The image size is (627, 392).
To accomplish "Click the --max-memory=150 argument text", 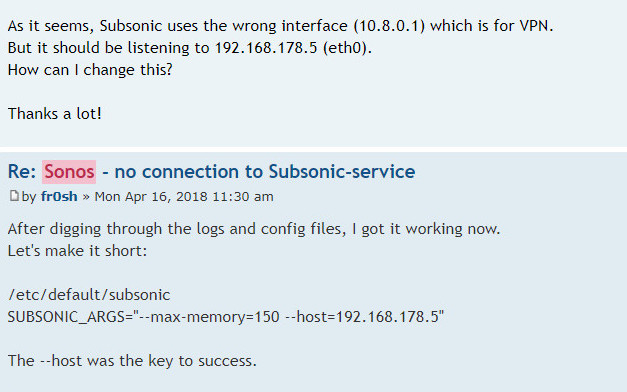I will point(209,317).
